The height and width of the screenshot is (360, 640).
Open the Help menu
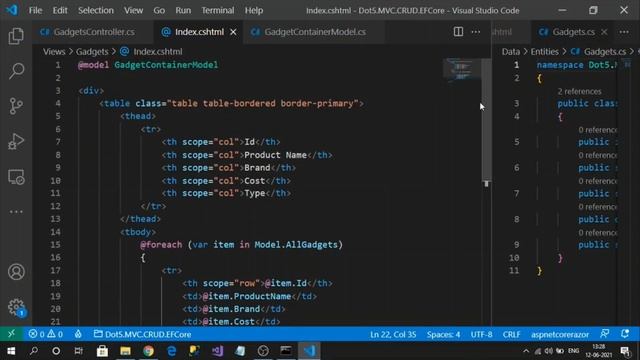tap(254, 10)
